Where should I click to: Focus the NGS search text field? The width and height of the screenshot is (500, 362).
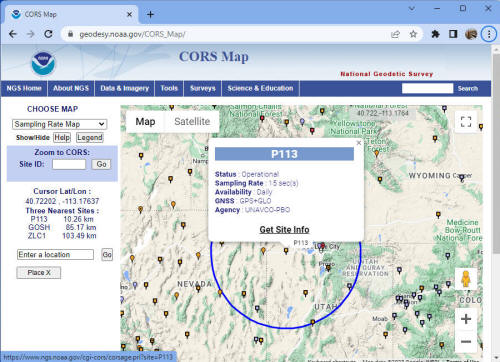click(x=427, y=88)
